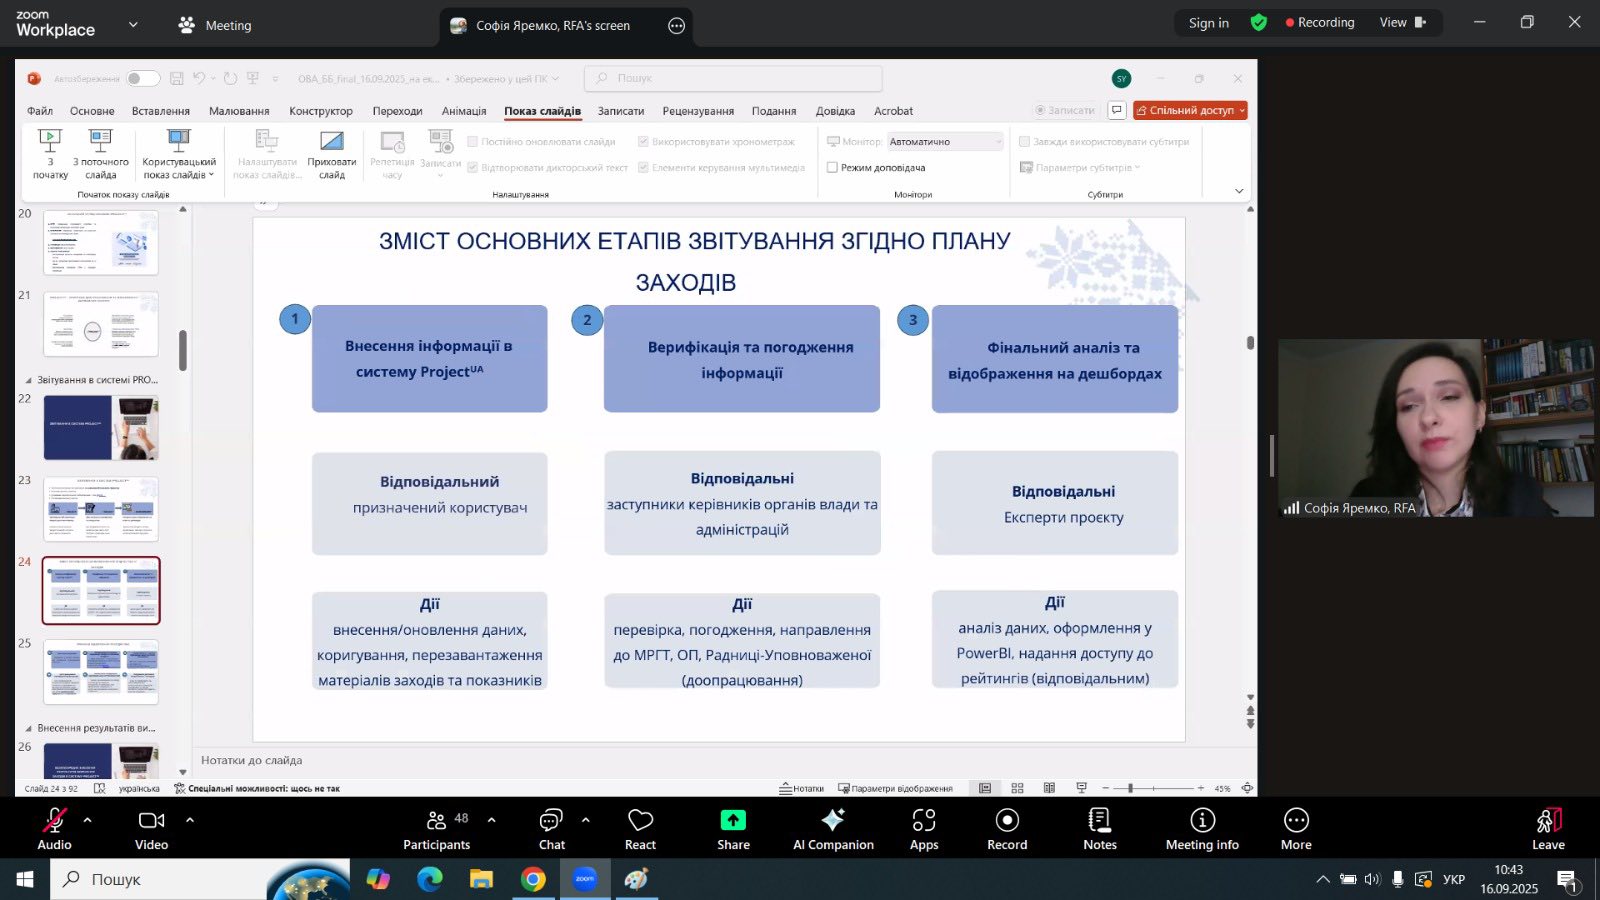Open AI Companion in Zoom toolbar
The image size is (1600, 900).
(833, 829)
